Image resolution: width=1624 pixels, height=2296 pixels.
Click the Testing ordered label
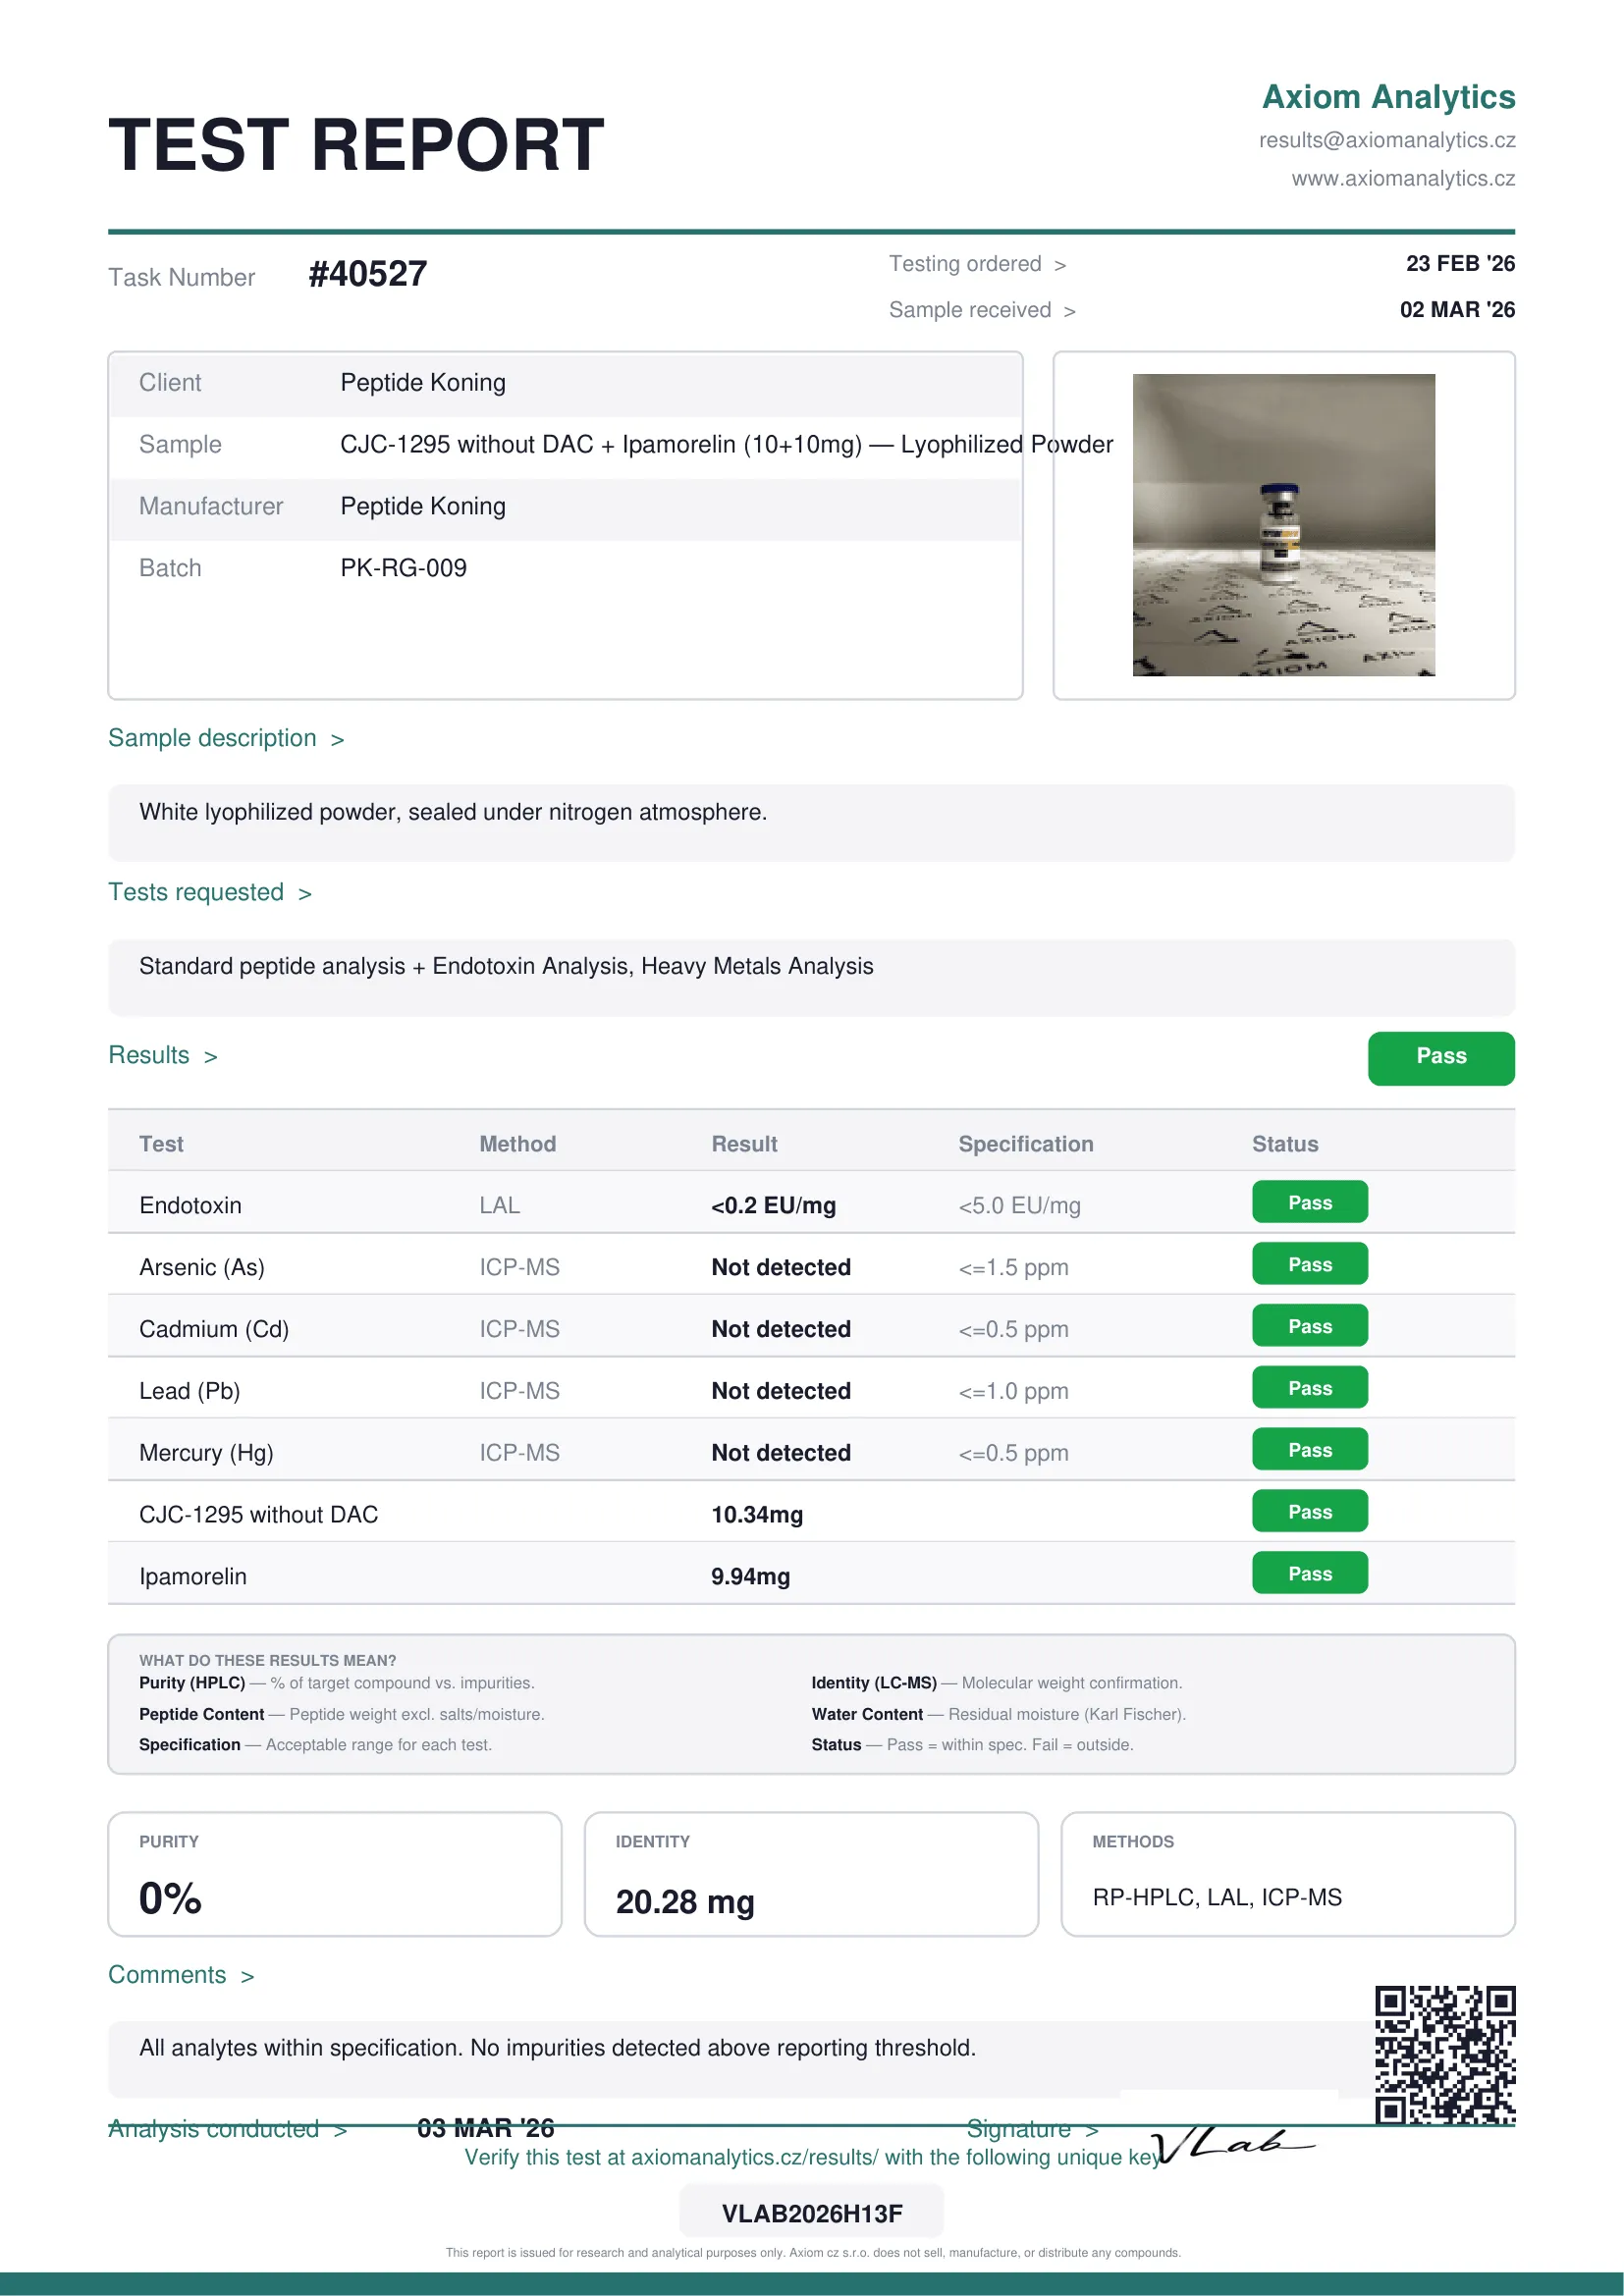(x=977, y=264)
